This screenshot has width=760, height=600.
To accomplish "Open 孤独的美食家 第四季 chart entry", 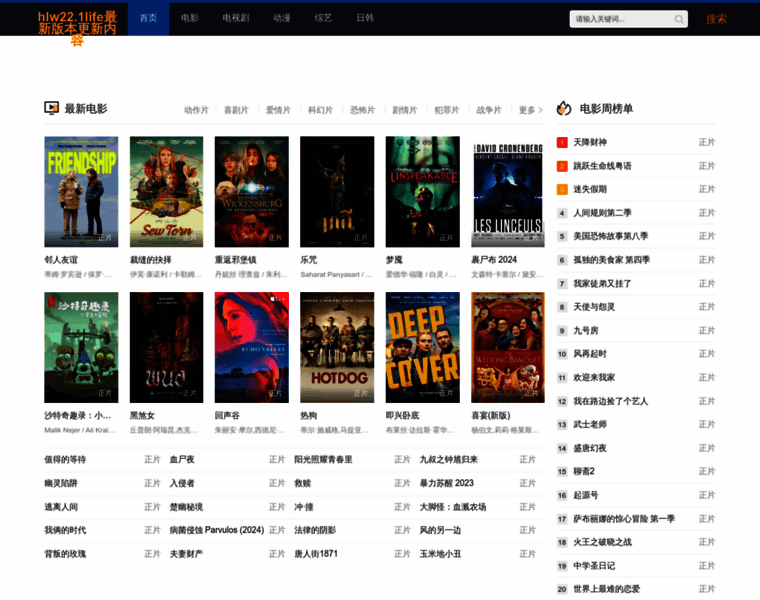I will coord(612,260).
